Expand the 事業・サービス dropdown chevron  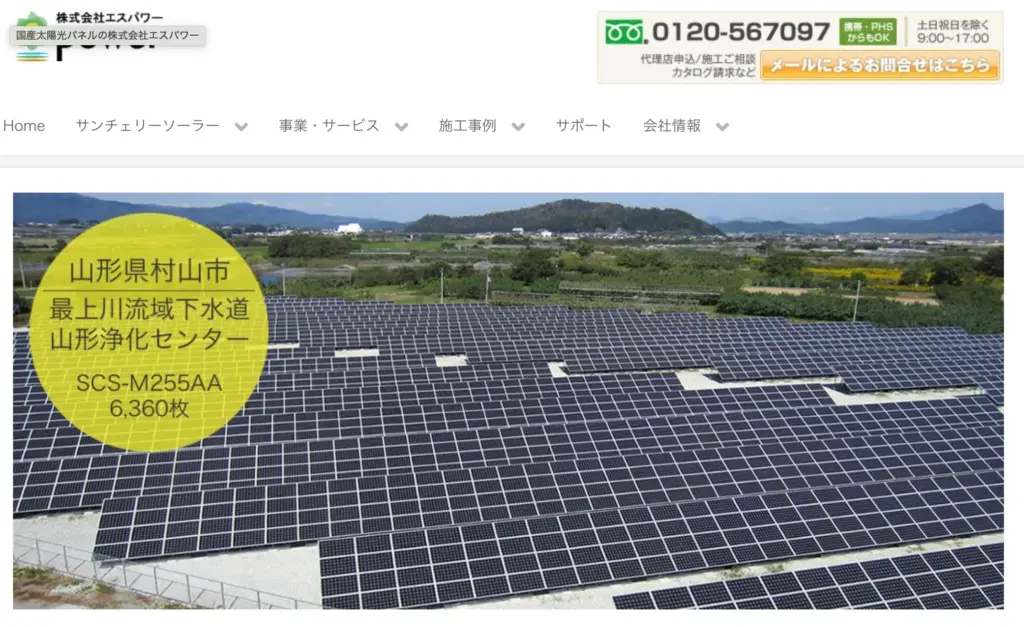tap(402, 127)
